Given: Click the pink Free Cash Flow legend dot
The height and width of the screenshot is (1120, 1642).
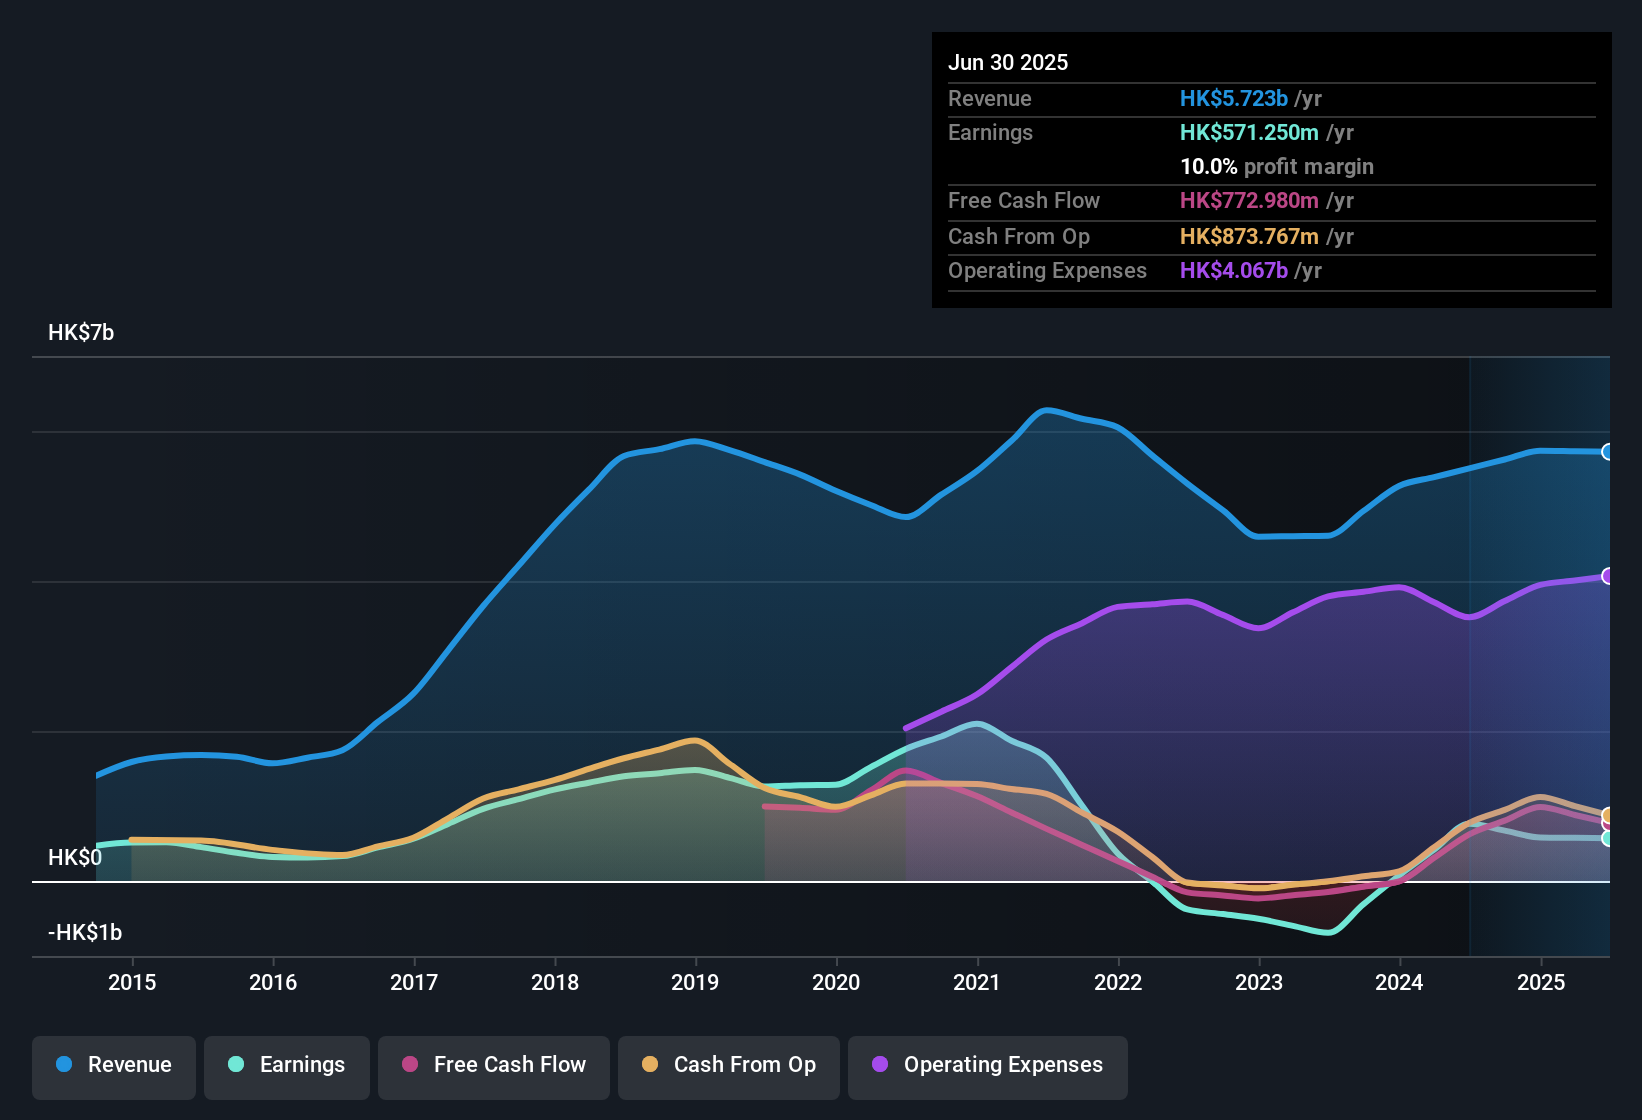Looking at the screenshot, I should pyautogui.click(x=410, y=1065).
